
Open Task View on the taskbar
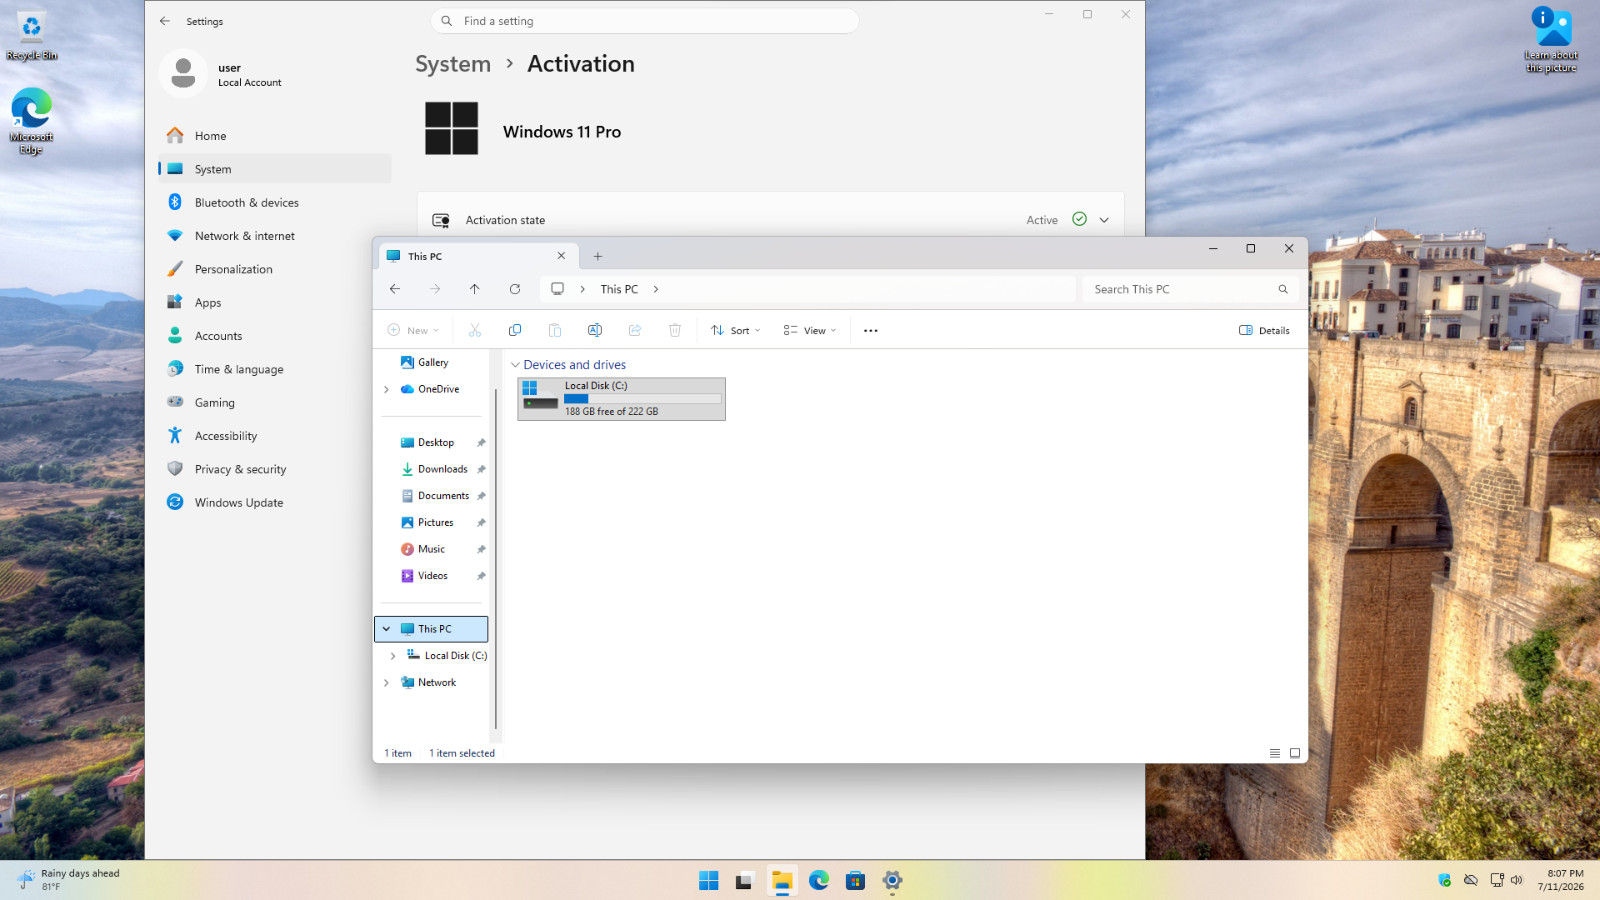coord(744,880)
